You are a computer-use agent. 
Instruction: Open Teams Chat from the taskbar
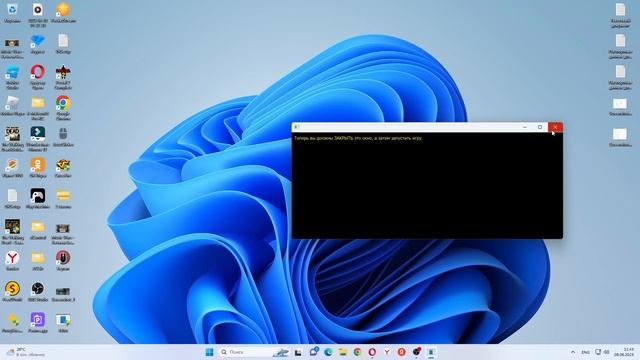[x=313, y=352]
